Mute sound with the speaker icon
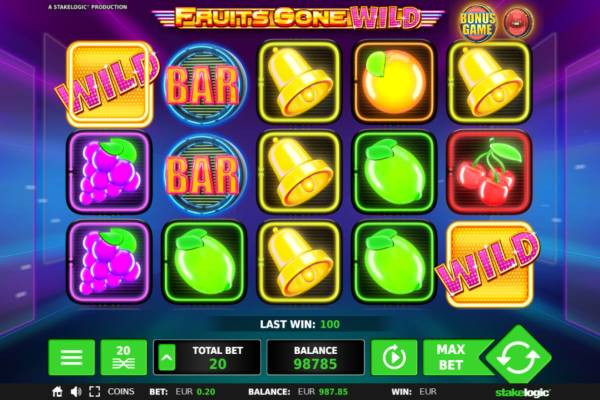Screen dimensions: 600x400 click(76, 392)
